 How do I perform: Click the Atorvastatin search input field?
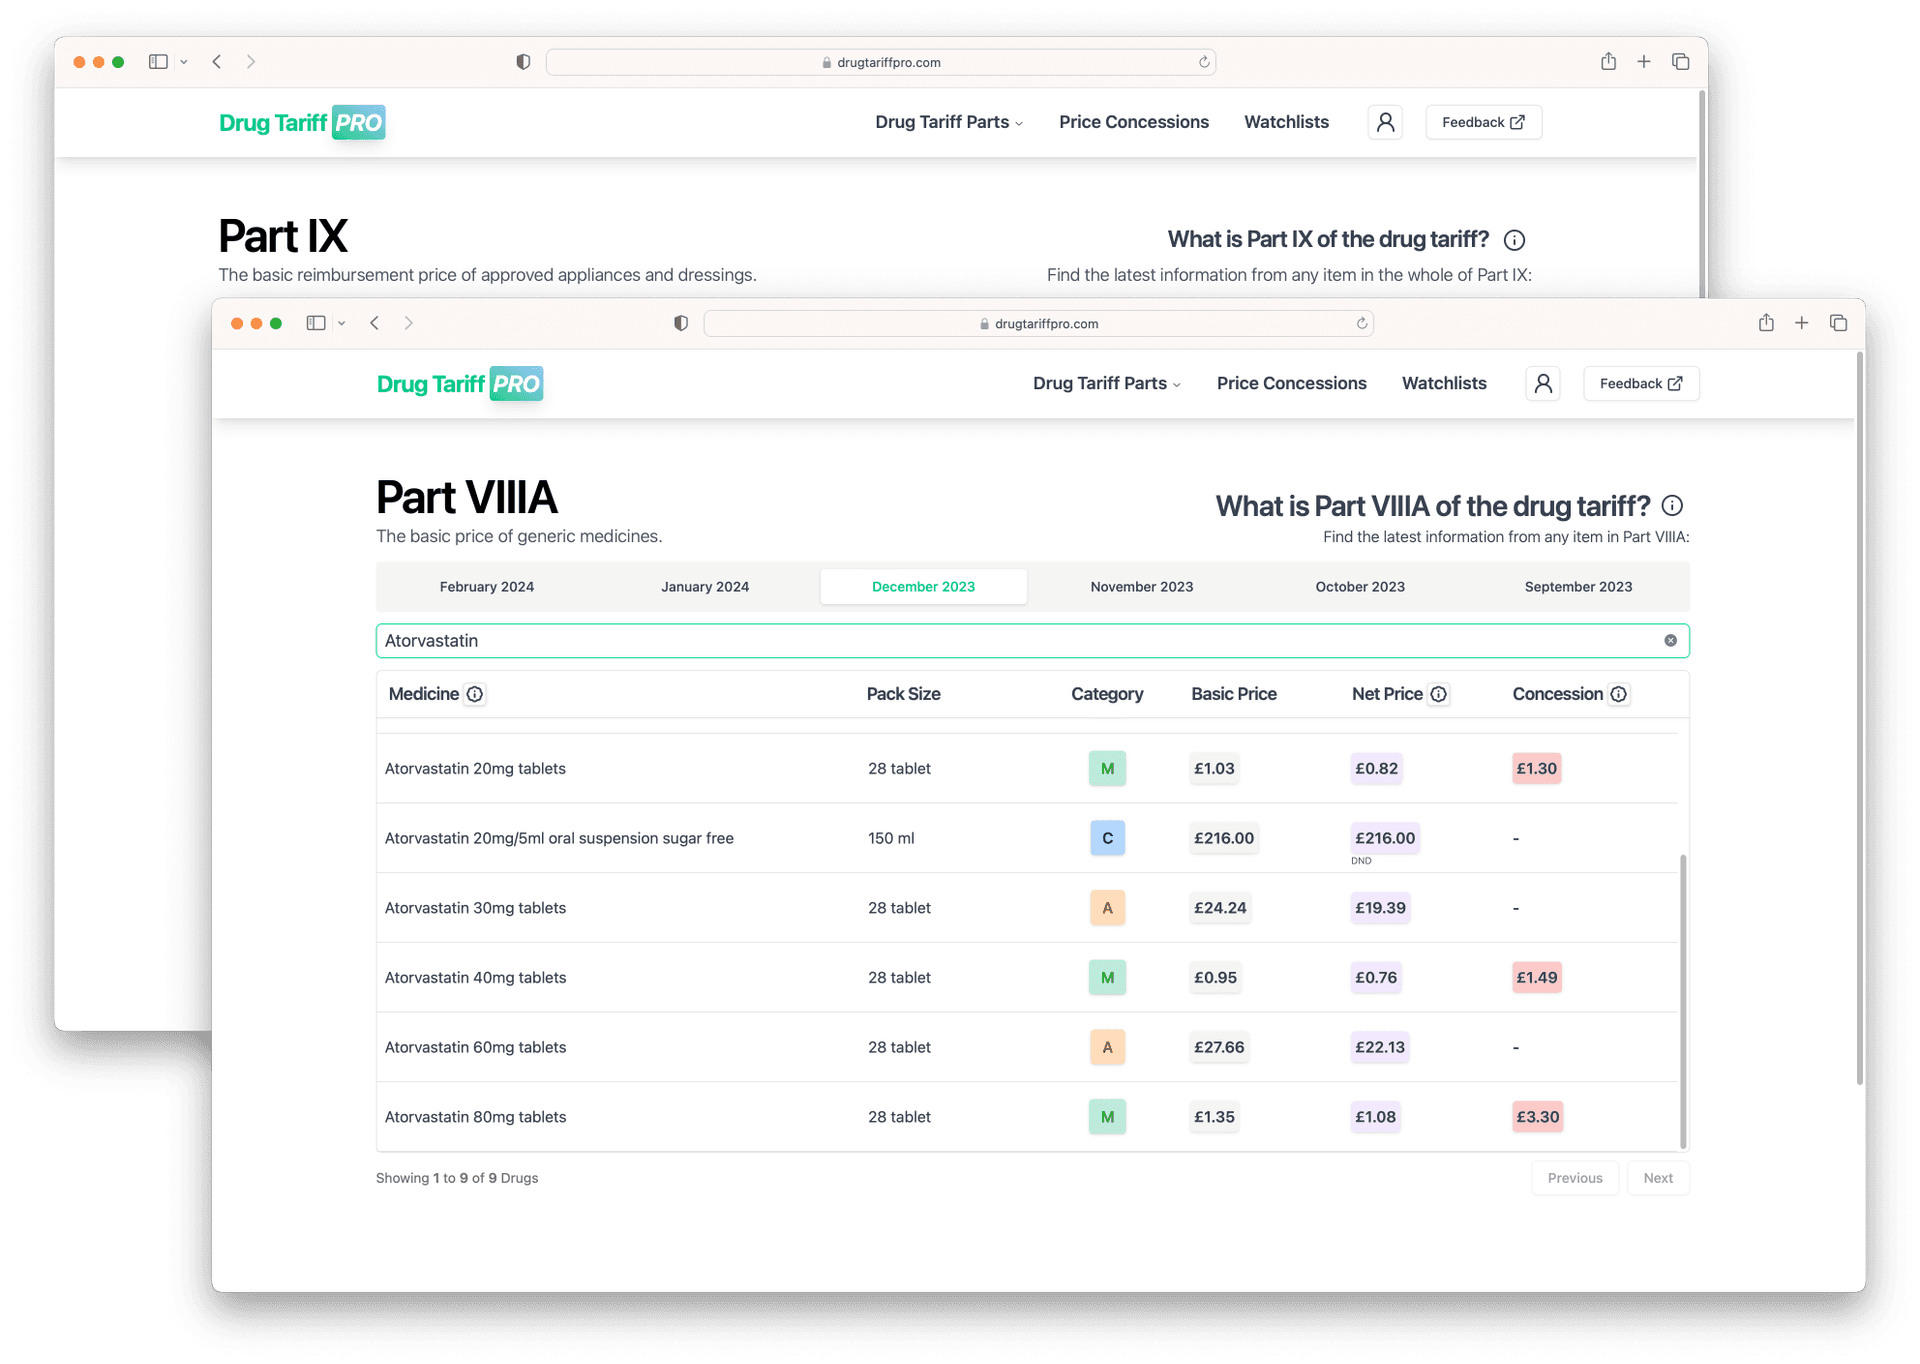1000,641
